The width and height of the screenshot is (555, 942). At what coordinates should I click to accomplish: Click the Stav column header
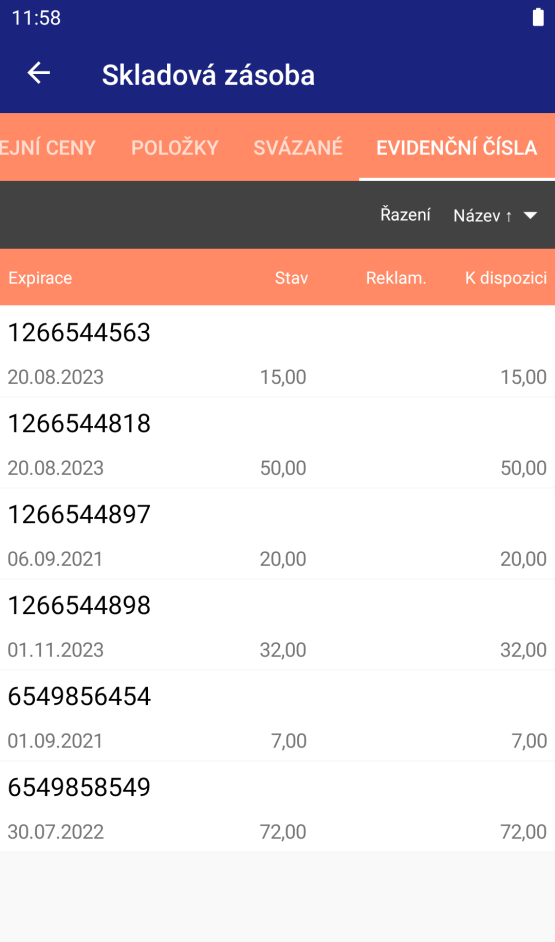pyautogui.click(x=291, y=278)
